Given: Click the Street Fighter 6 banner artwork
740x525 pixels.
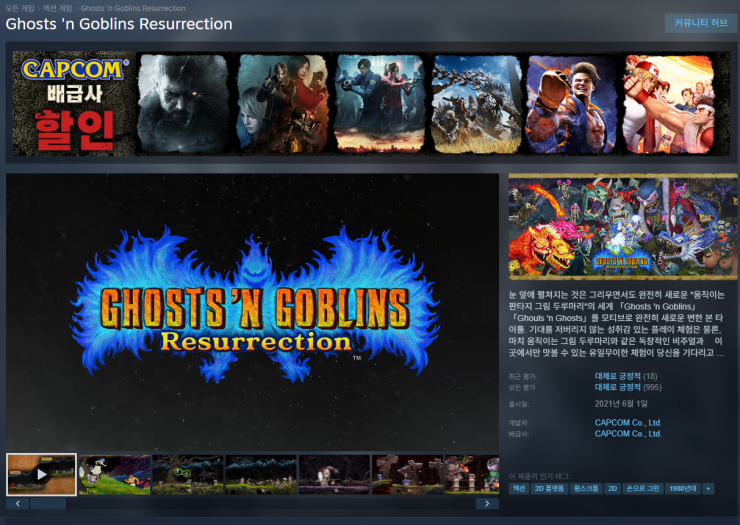Looking at the screenshot, I should click(x=572, y=104).
